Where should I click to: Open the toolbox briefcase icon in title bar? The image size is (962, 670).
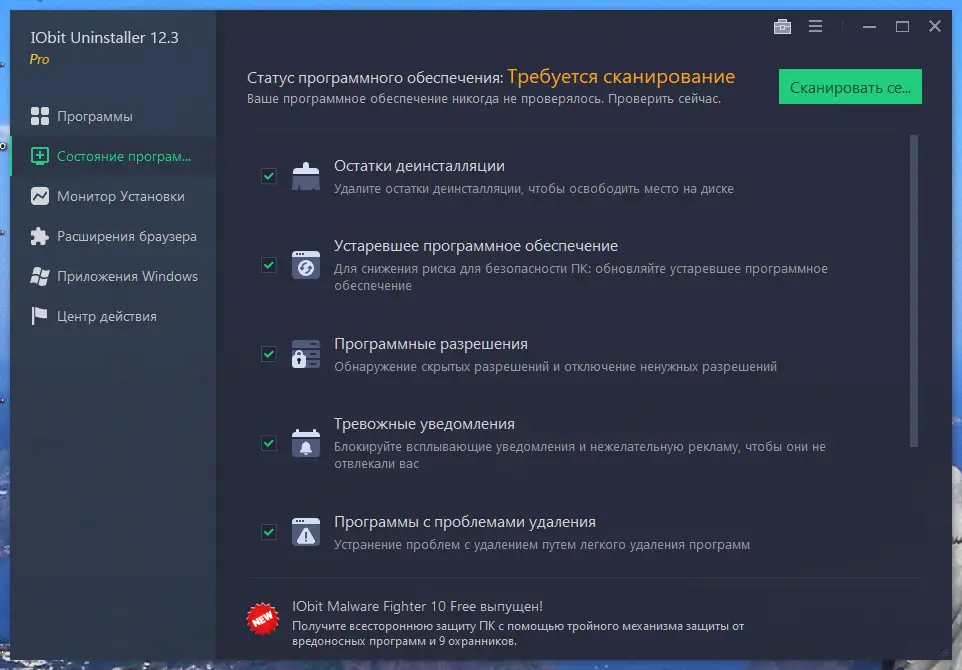point(782,26)
